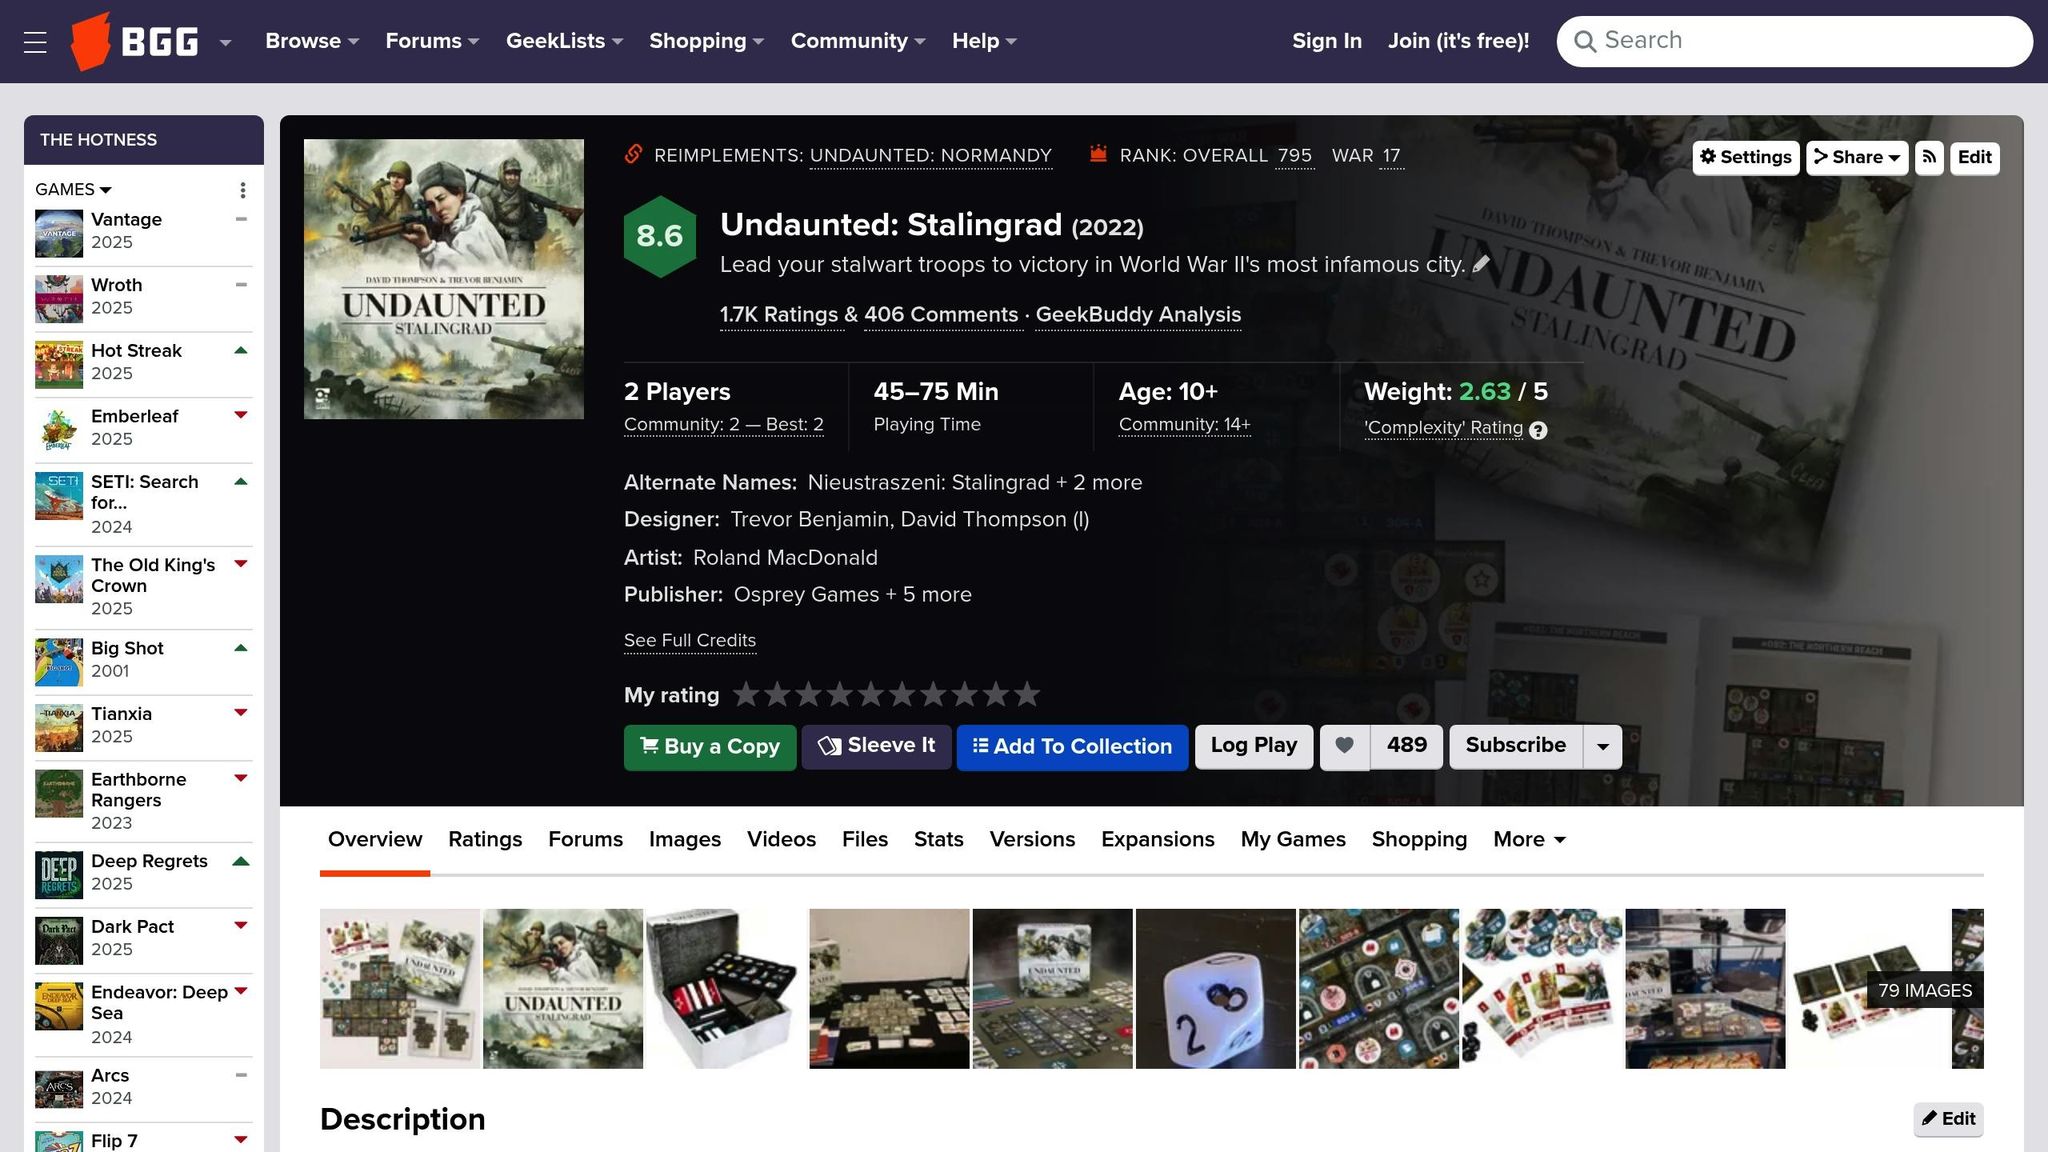
Task: Rate the game ten stars
Action: click(1027, 694)
